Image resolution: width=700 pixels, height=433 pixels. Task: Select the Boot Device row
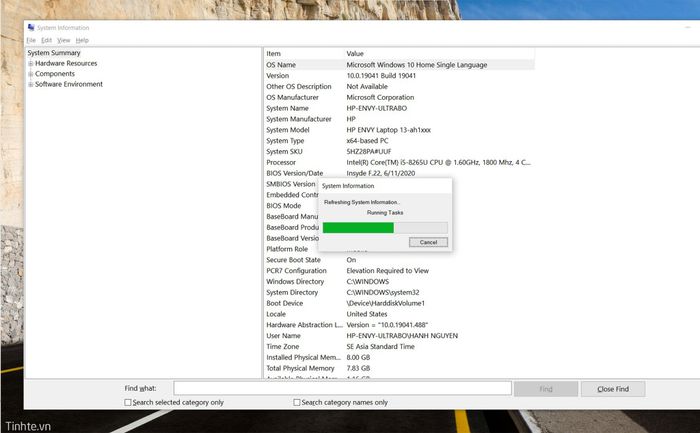(399, 303)
